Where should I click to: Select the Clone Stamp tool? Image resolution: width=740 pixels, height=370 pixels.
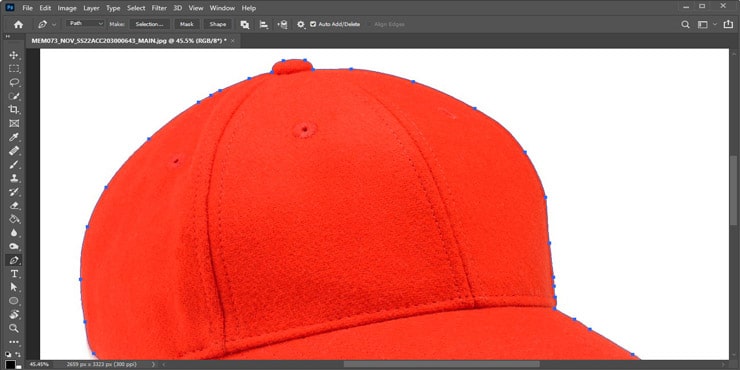click(x=14, y=178)
